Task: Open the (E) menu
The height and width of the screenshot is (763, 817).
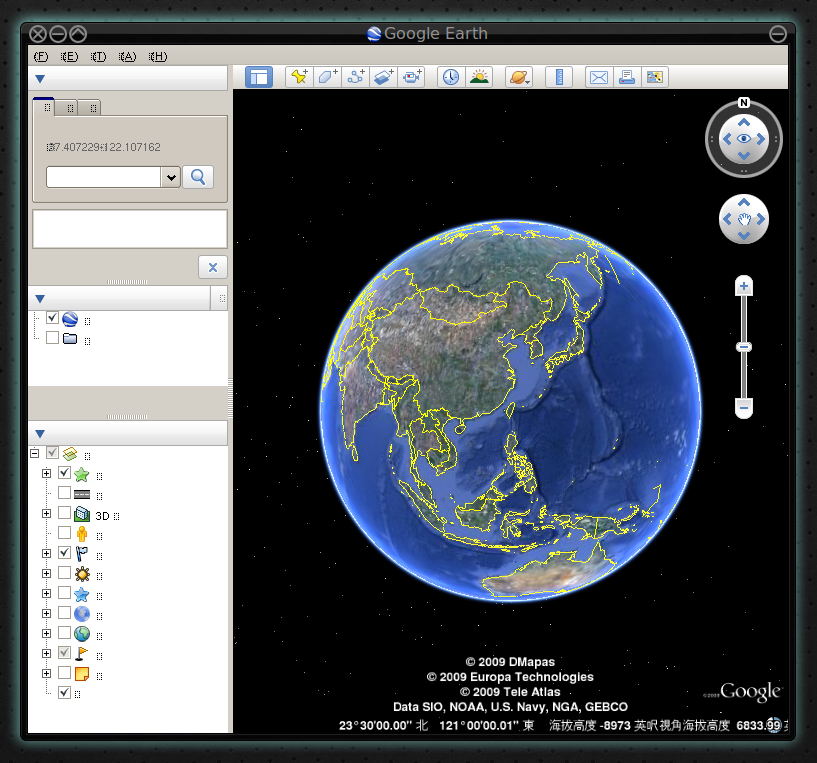Action: 69,56
